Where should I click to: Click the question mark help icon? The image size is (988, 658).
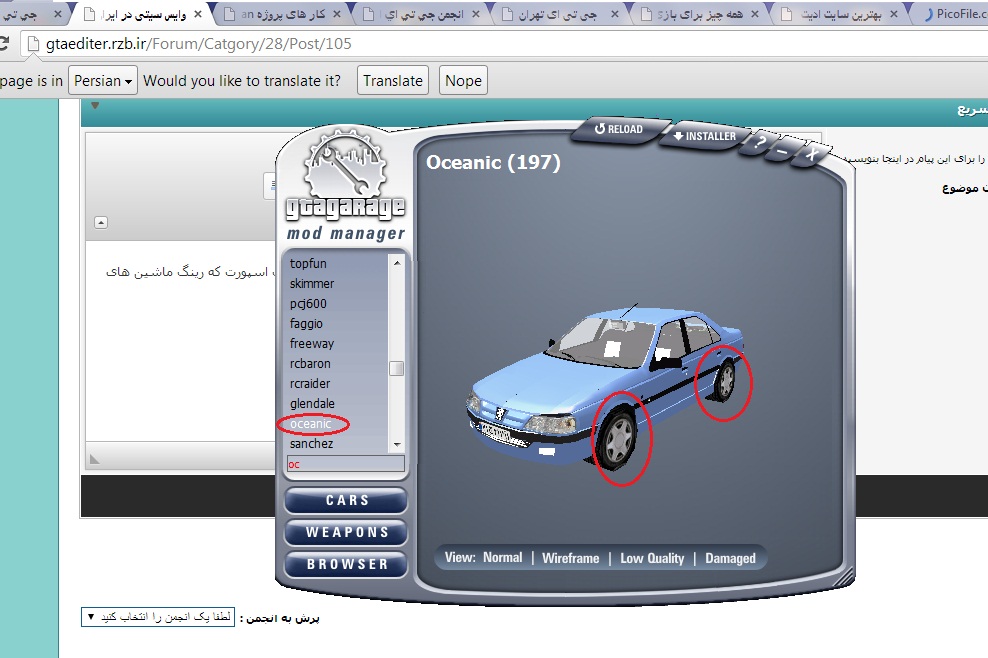click(x=761, y=142)
